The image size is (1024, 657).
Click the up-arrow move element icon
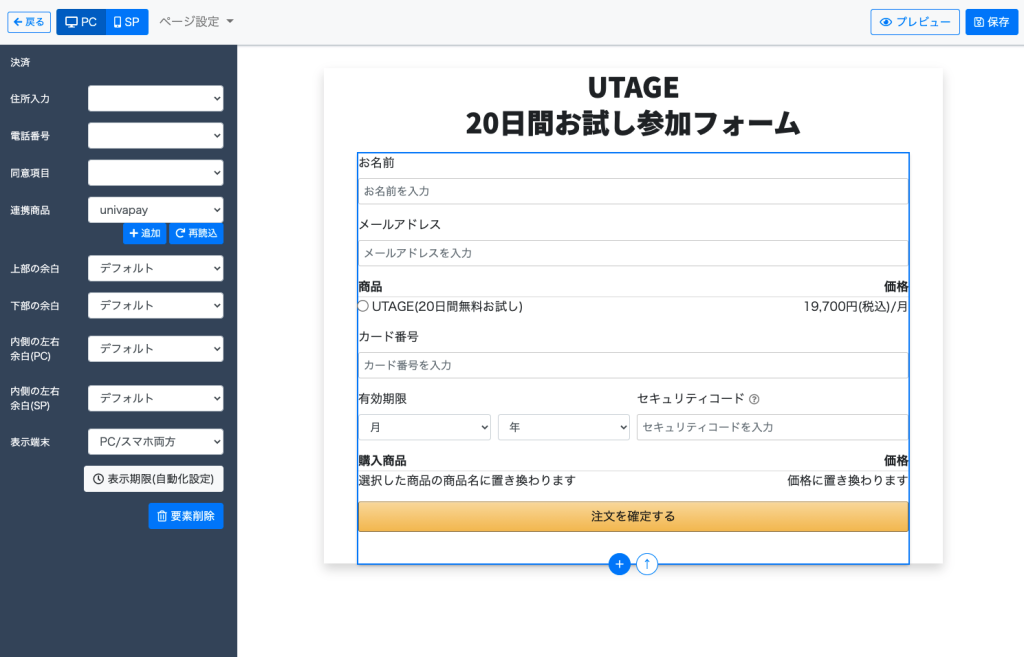click(647, 564)
